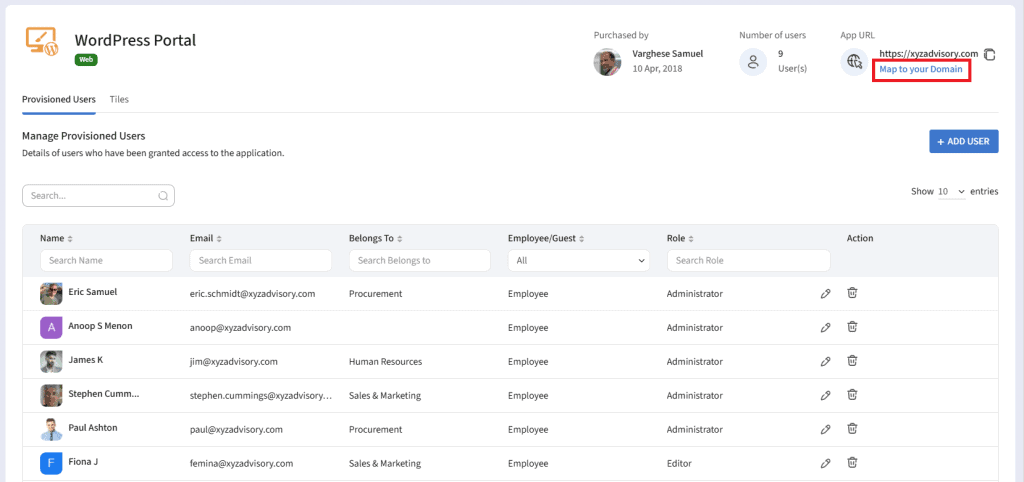1024x482 pixels.
Task: Focus the Search Email filter field
Action: tap(260, 260)
